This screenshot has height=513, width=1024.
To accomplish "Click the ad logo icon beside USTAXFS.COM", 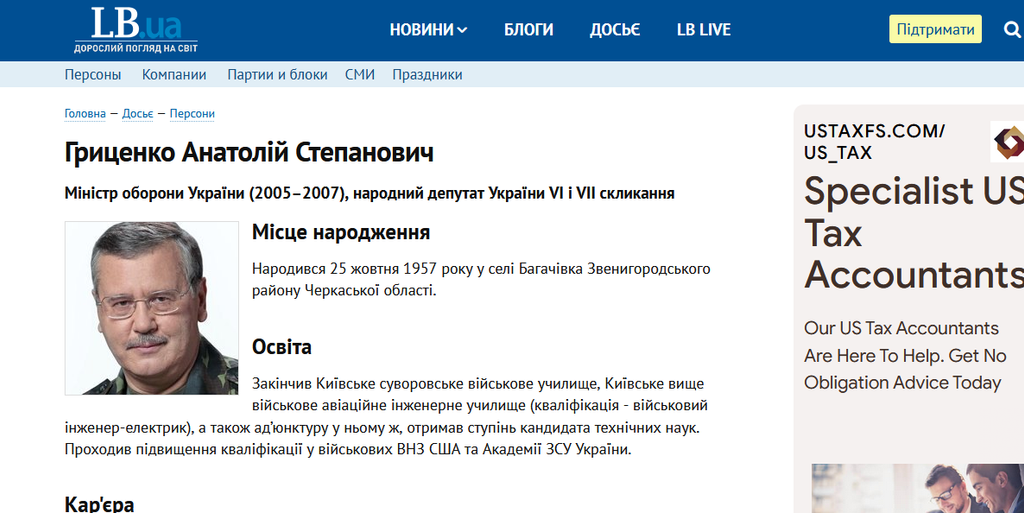I will 1008,141.
